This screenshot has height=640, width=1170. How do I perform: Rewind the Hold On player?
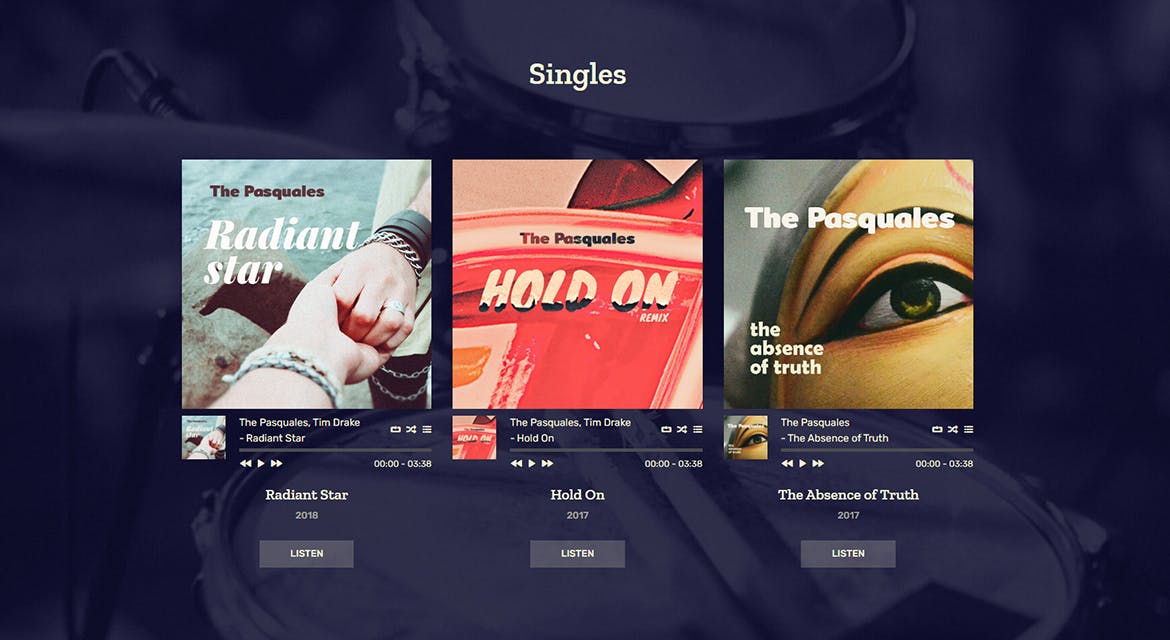[x=516, y=463]
